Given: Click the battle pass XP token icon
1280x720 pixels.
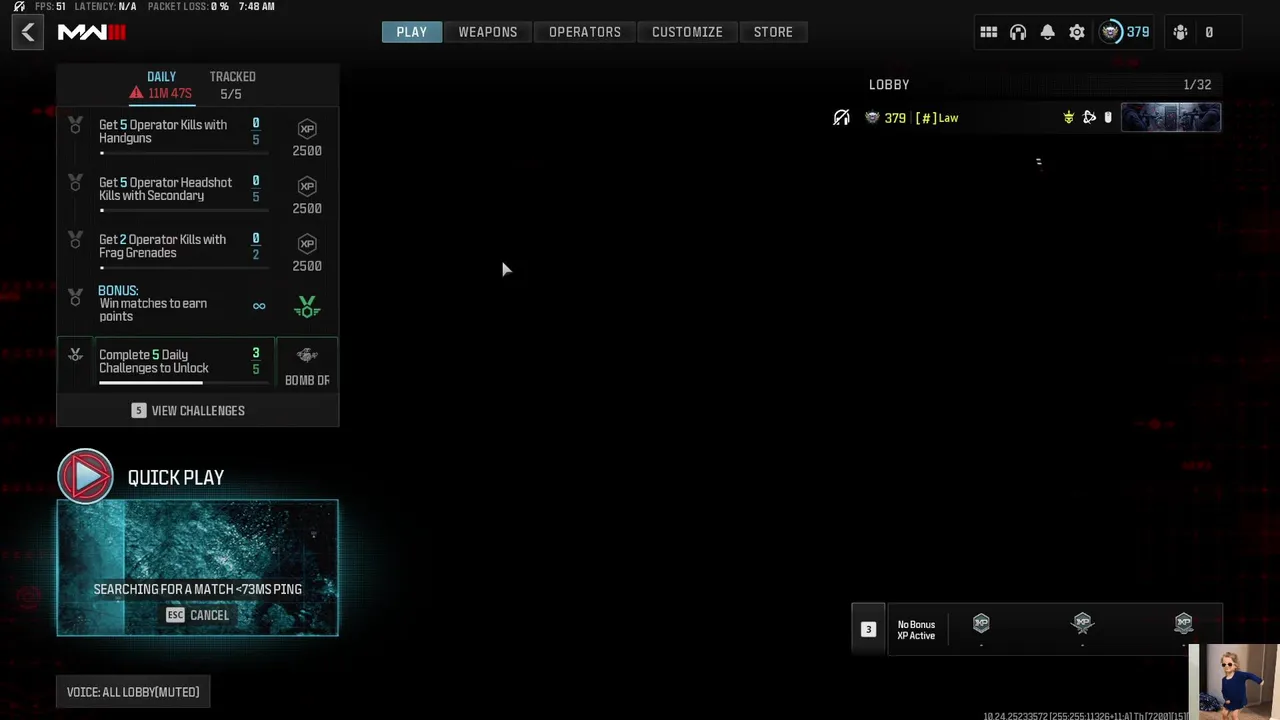Looking at the screenshot, I should point(1183,623).
